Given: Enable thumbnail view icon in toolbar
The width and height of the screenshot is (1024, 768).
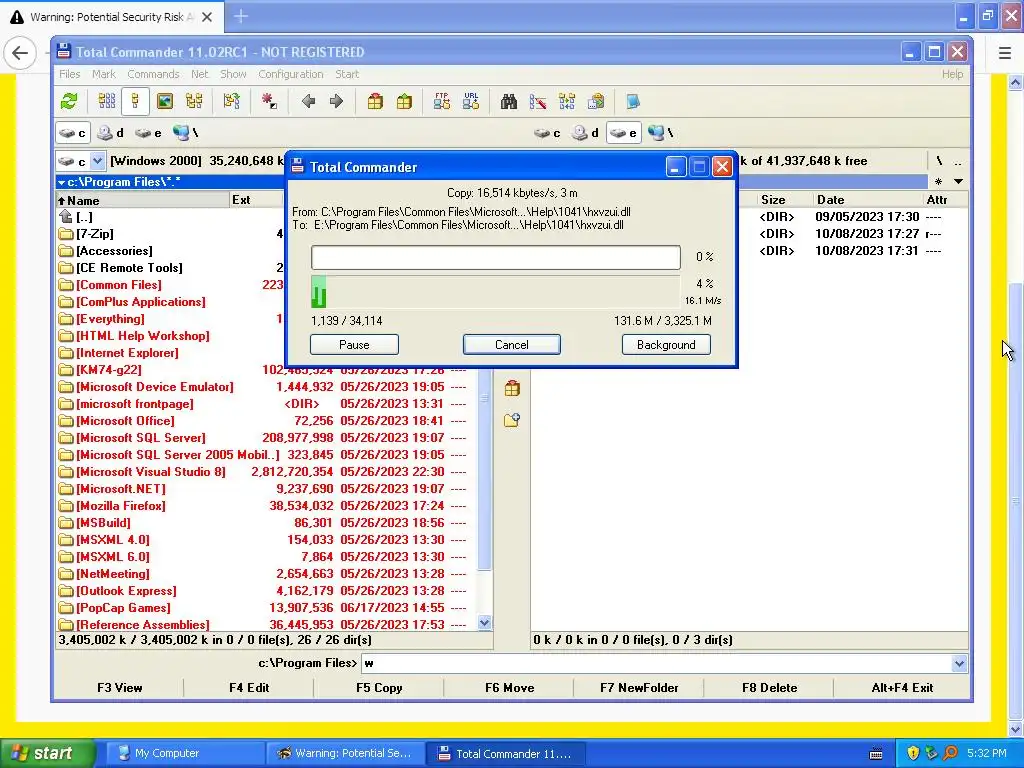Looking at the screenshot, I should coord(165,101).
